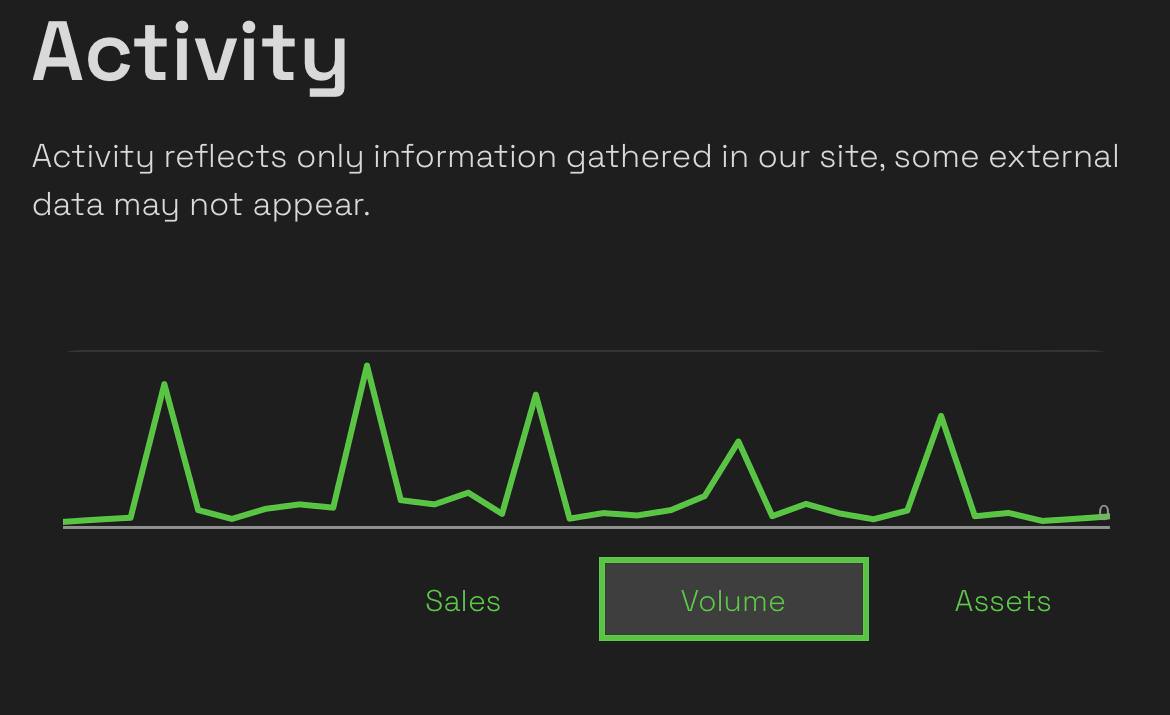
Task: Select the last peak before the chart ends
Action: click(x=941, y=416)
